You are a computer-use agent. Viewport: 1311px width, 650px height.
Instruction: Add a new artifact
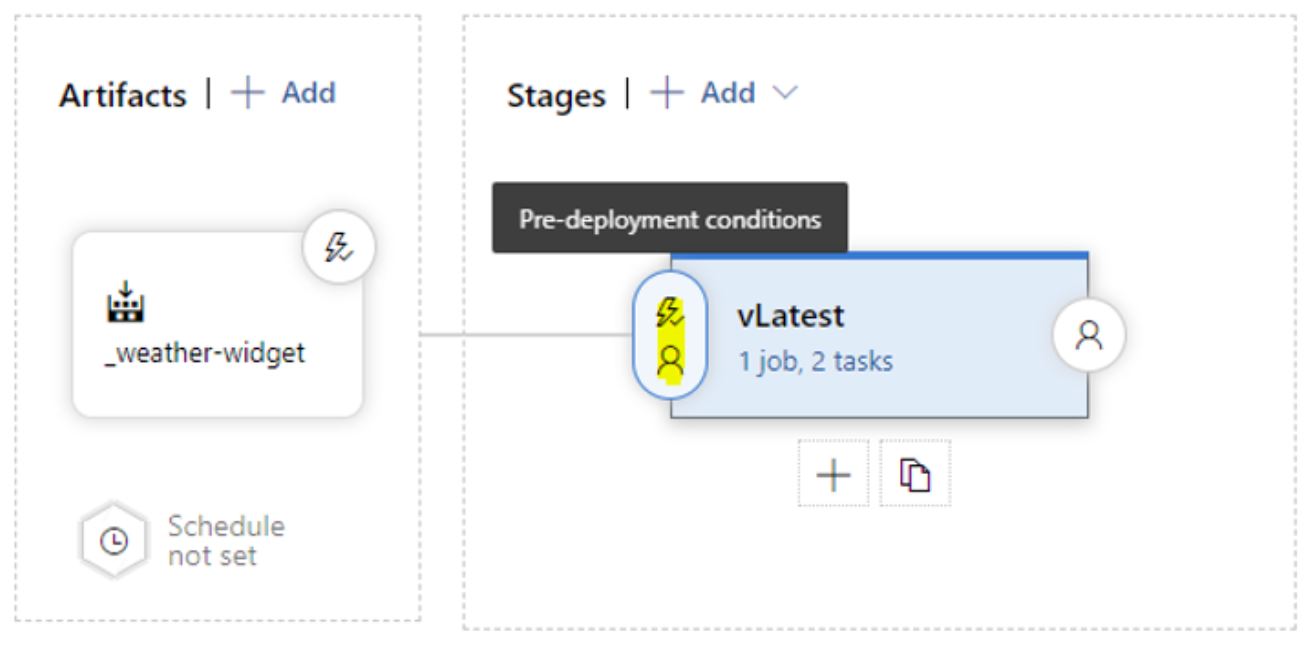tap(284, 93)
